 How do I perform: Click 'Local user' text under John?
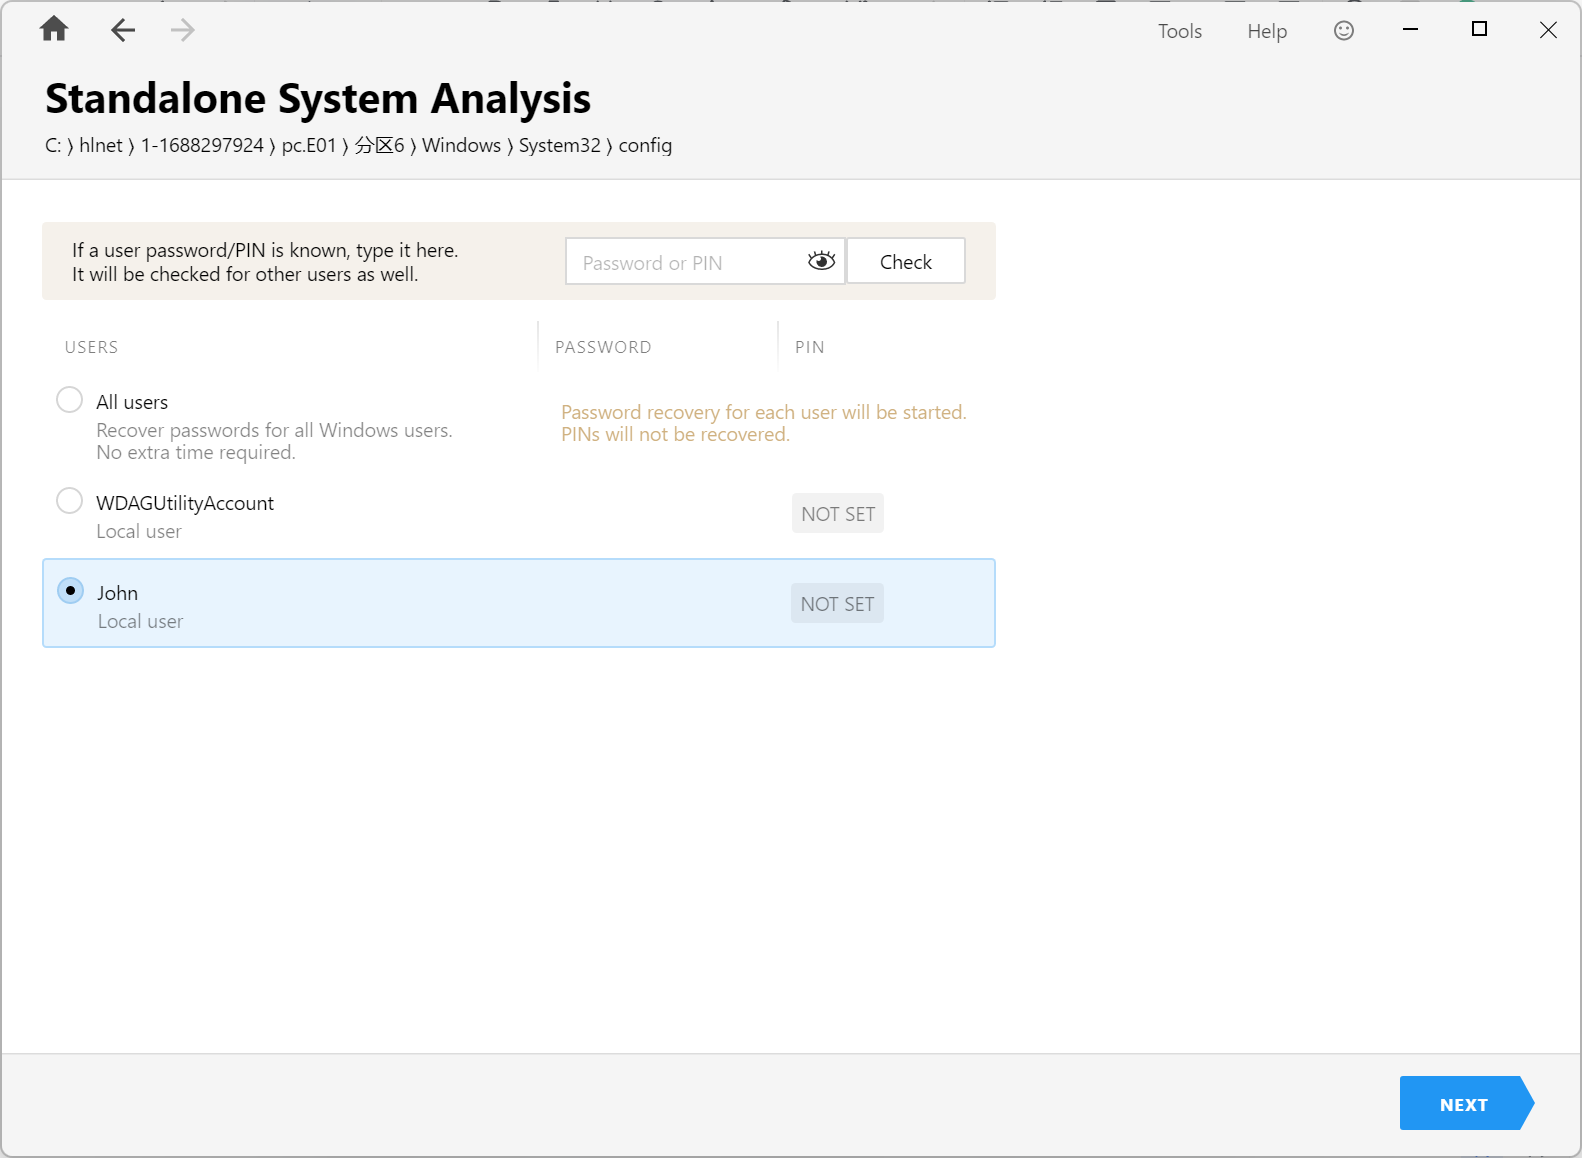[140, 621]
